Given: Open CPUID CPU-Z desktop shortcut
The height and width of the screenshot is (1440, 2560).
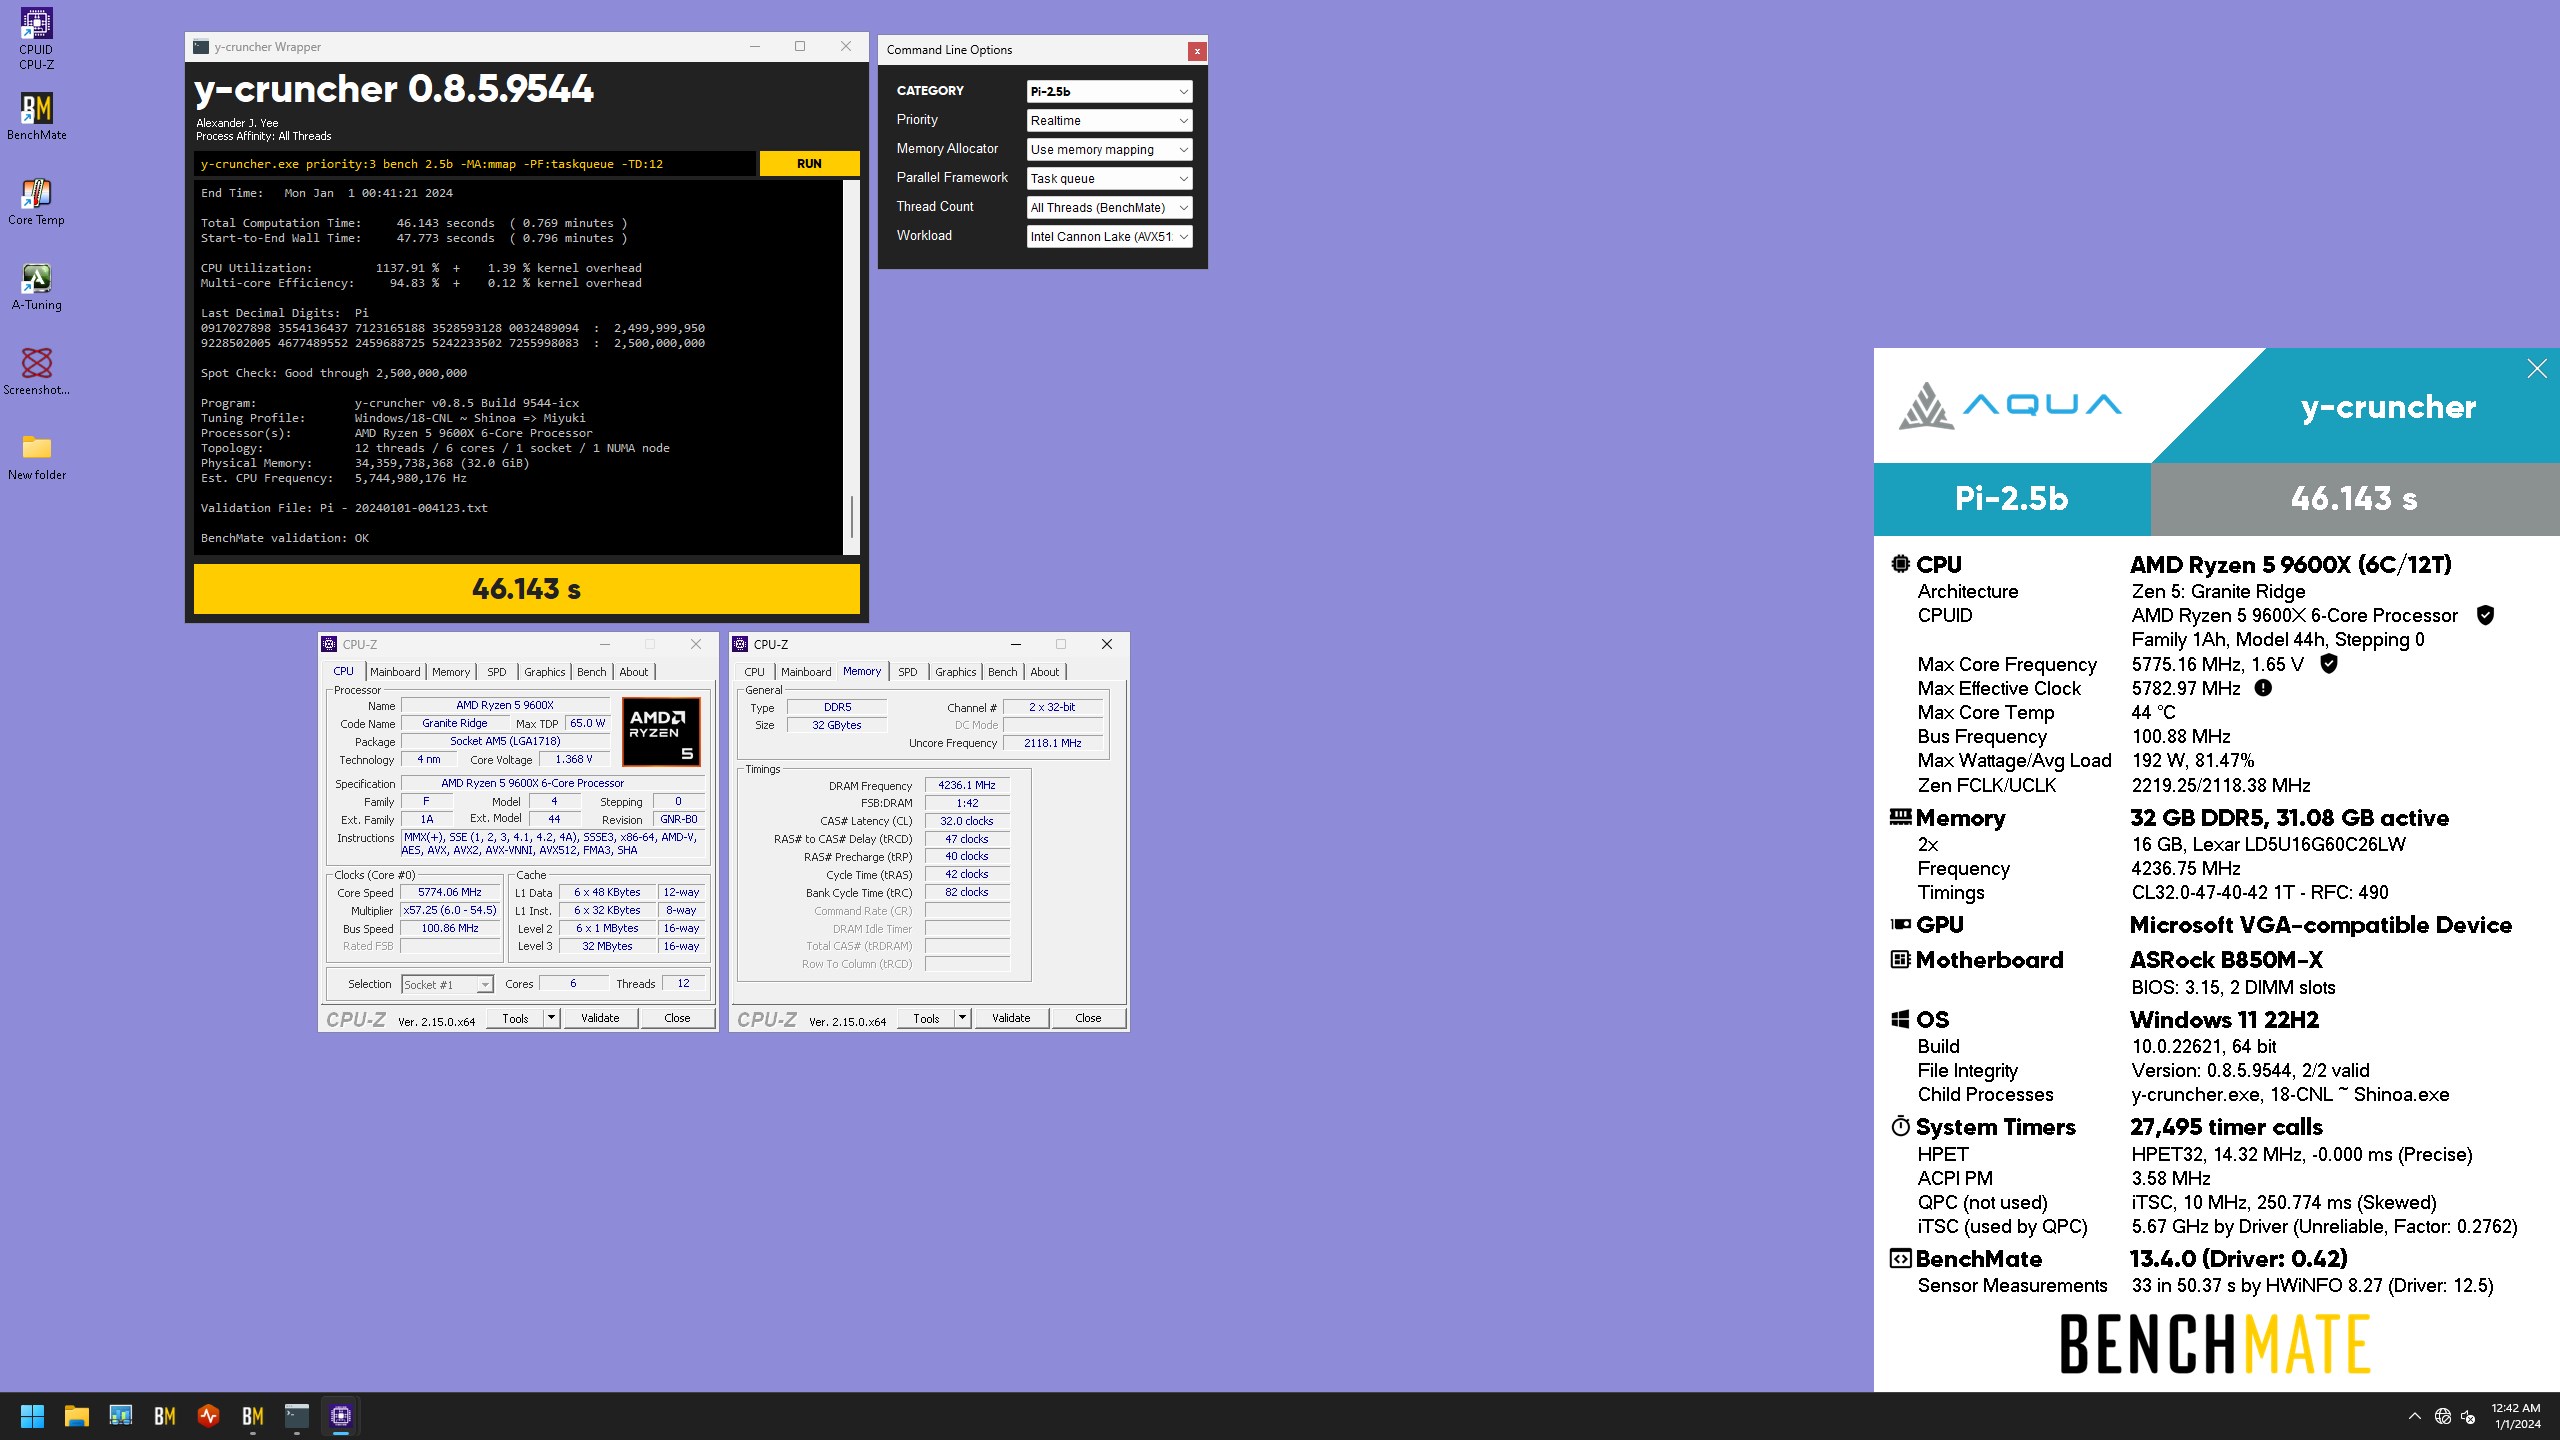Looking at the screenshot, I should [x=36, y=39].
